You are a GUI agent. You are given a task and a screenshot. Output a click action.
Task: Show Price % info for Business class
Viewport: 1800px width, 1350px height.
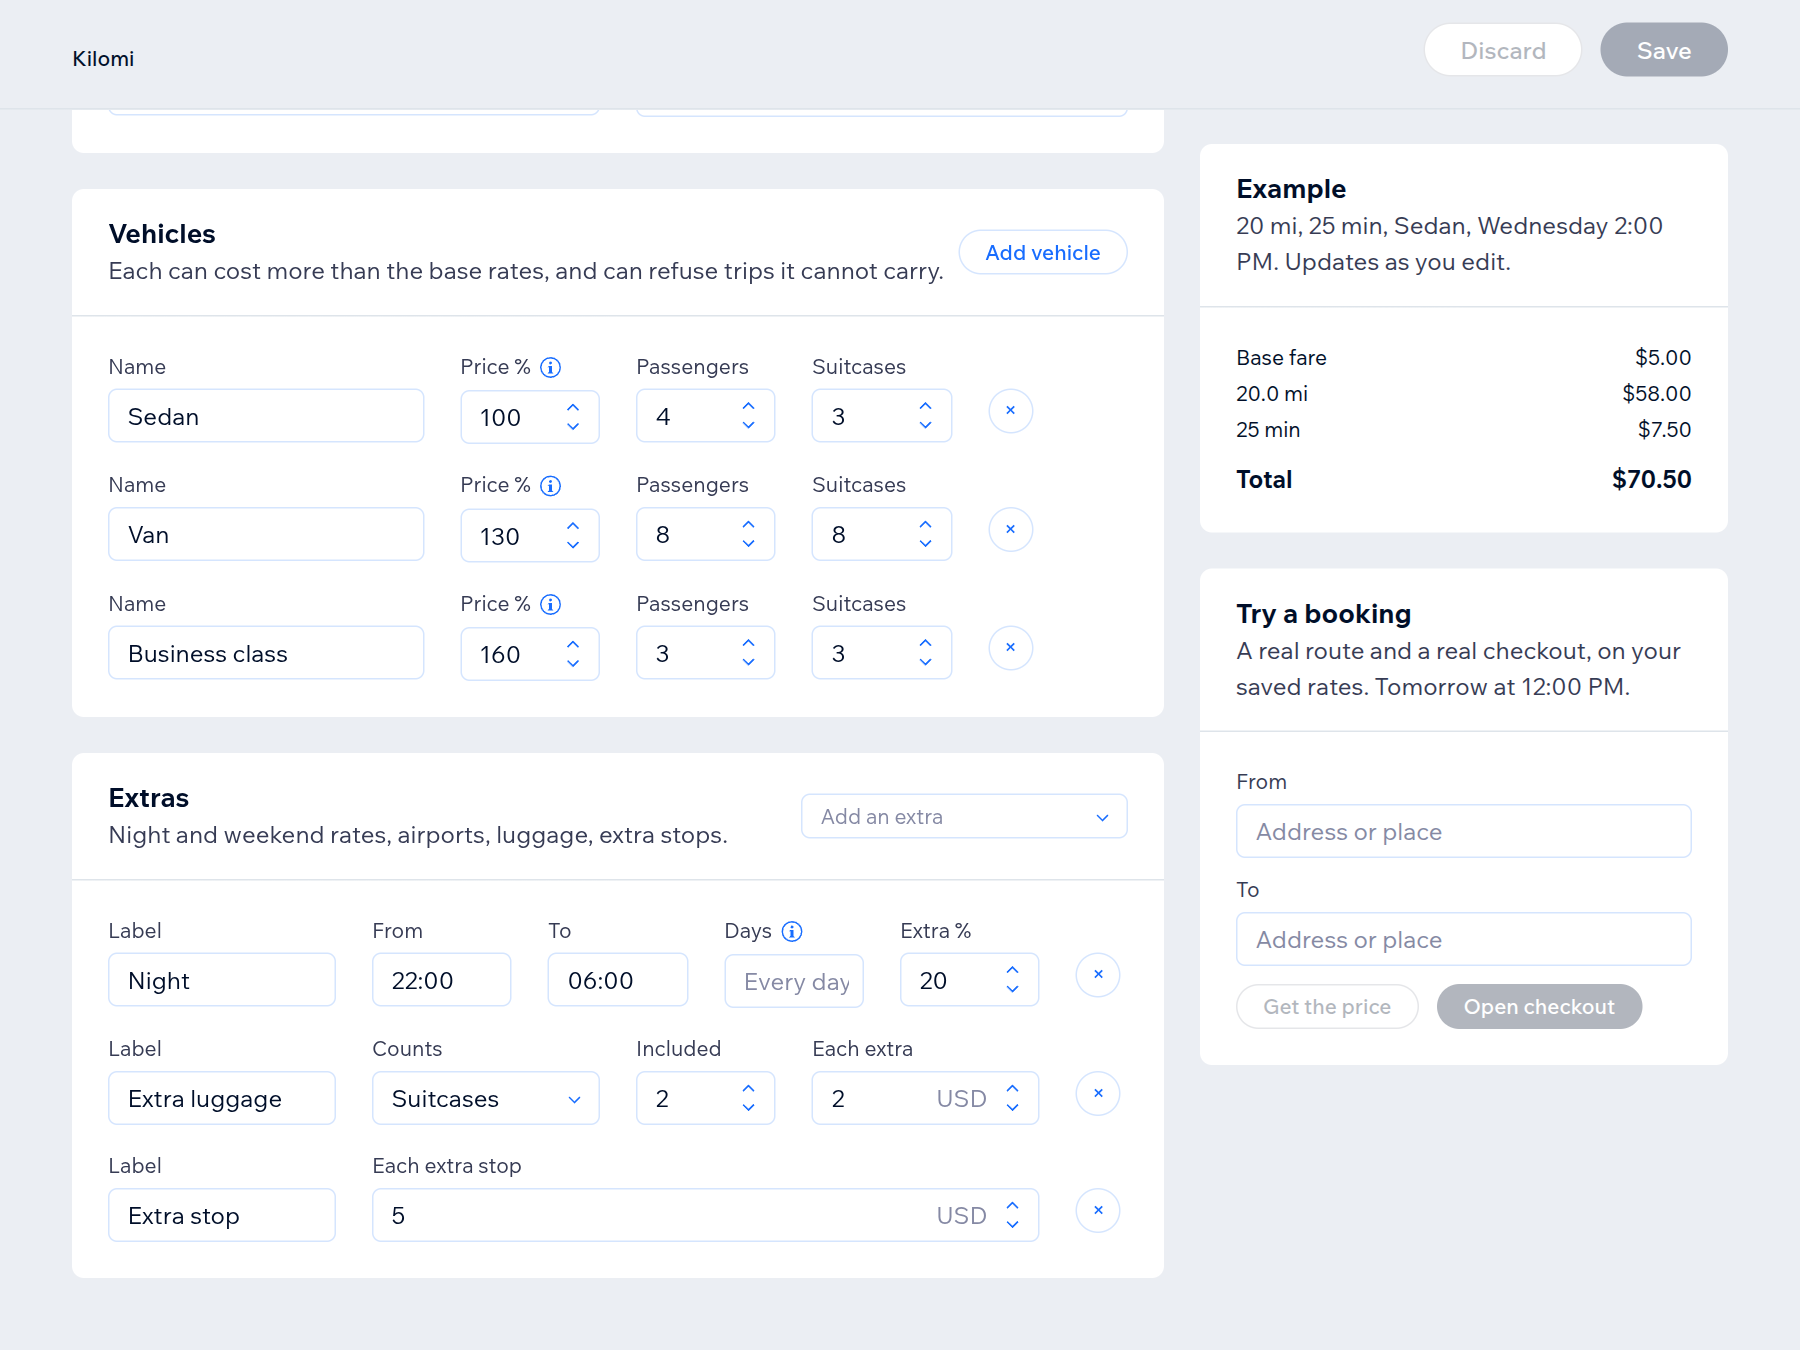(x=550, y=604)
